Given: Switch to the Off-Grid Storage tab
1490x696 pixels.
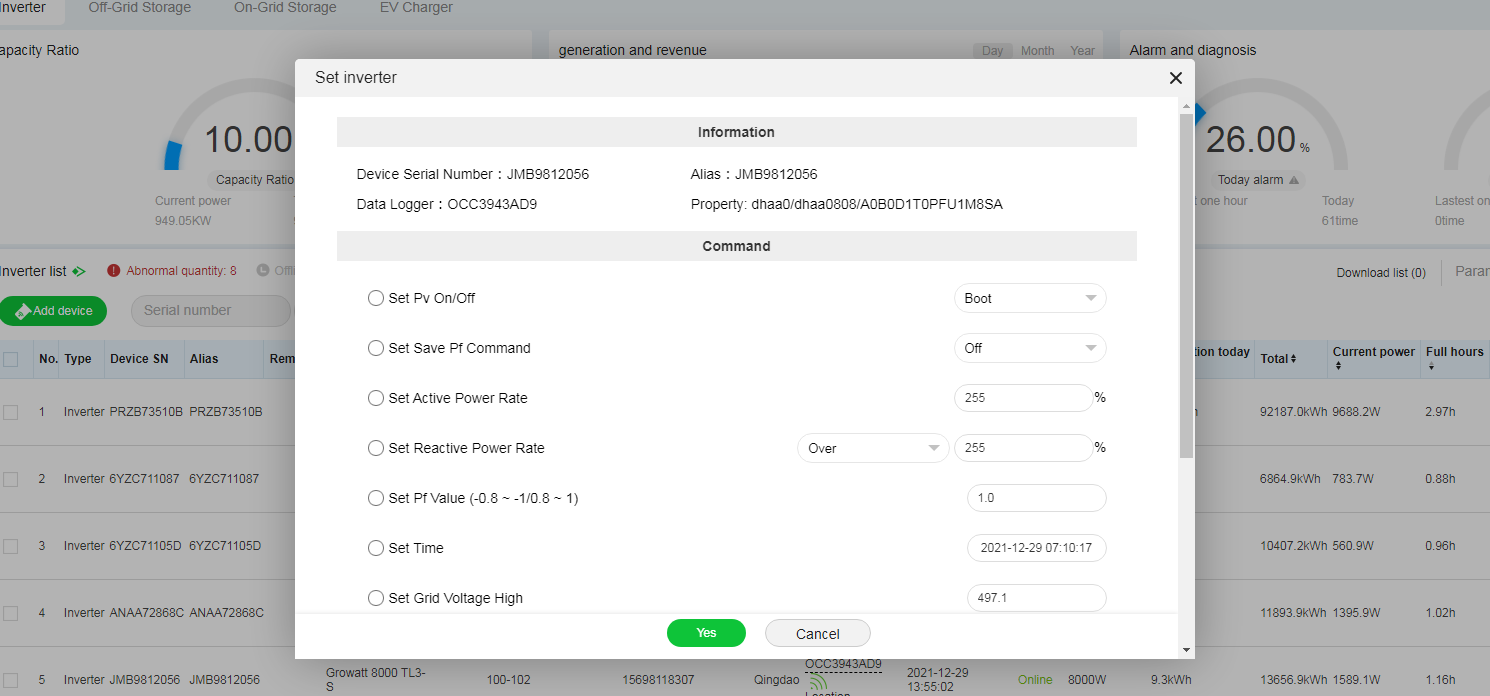Looking at the screenshot, I should click(139, 8).
